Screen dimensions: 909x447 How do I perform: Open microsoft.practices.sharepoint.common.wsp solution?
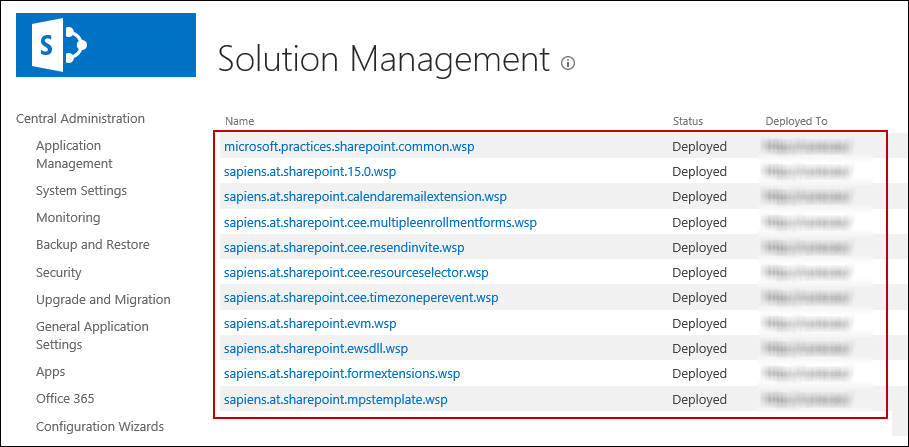click(x=349, y=147)
